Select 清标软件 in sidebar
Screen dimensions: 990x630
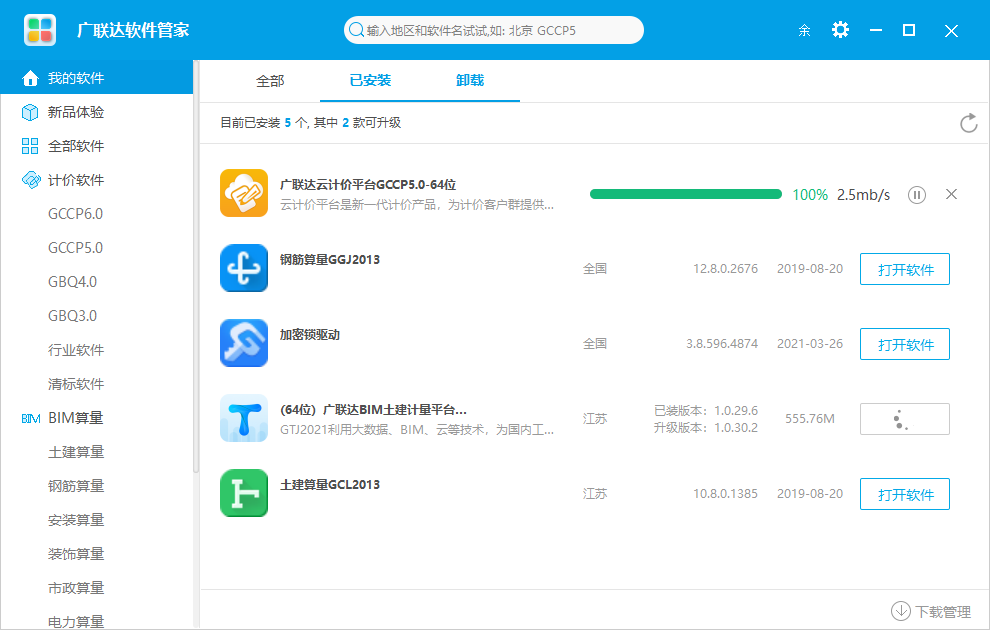pyautogui.click(x=76, y=384)
